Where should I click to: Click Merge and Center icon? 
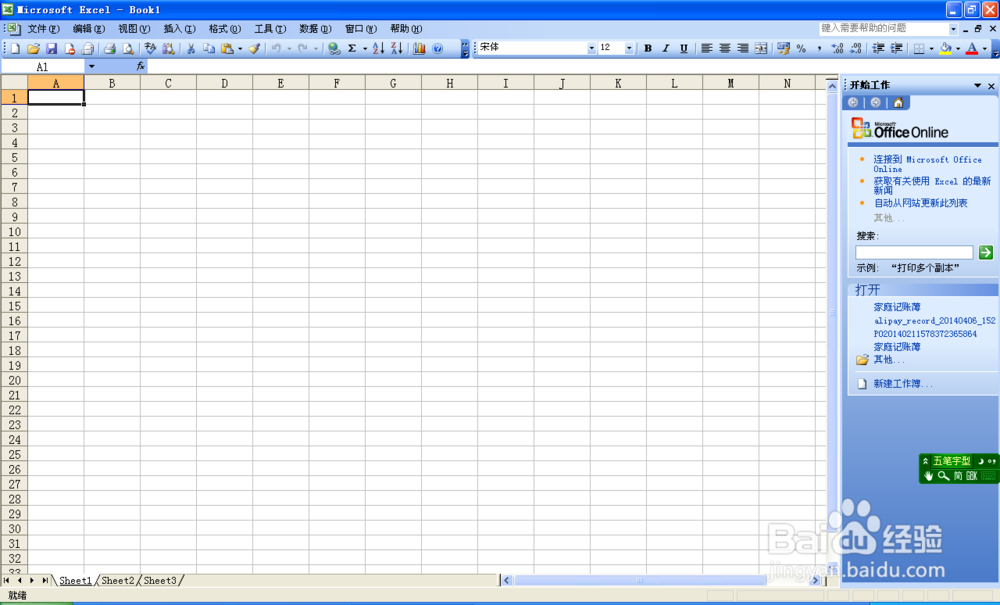coord(761,48)
